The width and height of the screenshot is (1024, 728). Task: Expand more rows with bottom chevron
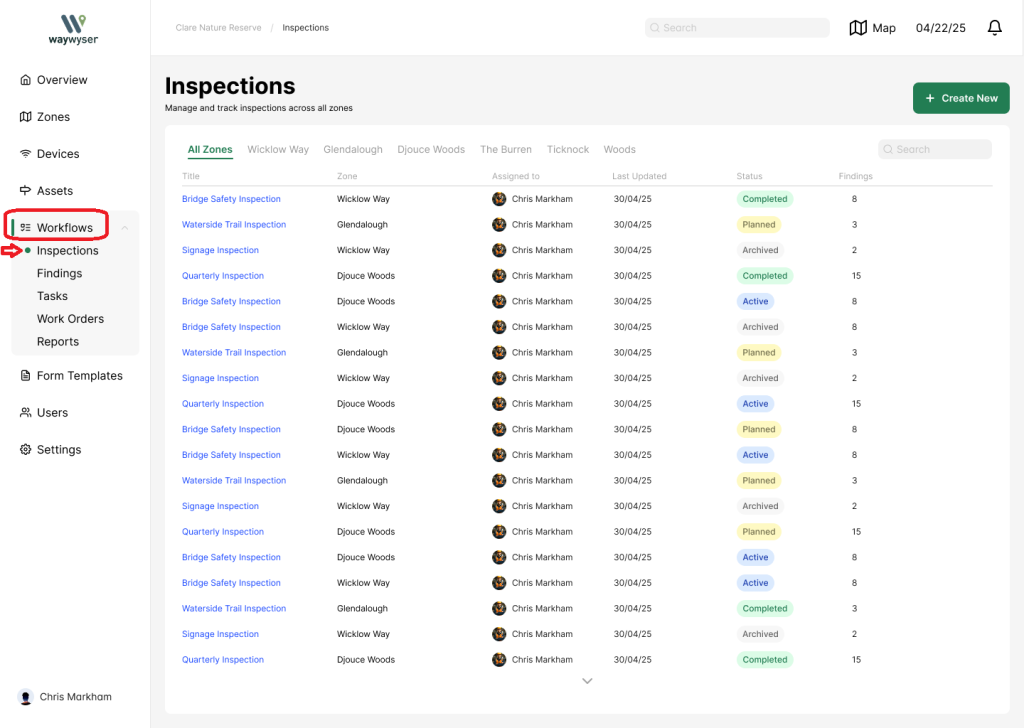(587, 681)
